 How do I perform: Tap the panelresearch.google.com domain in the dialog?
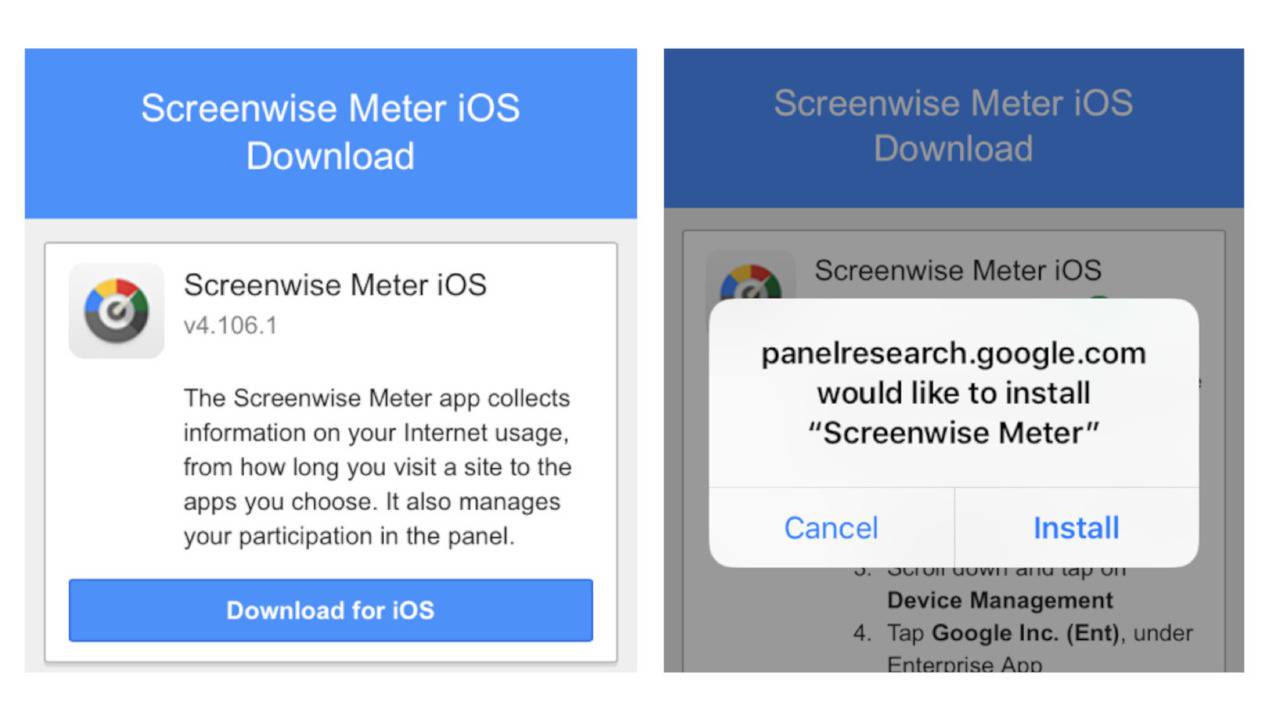954,354
